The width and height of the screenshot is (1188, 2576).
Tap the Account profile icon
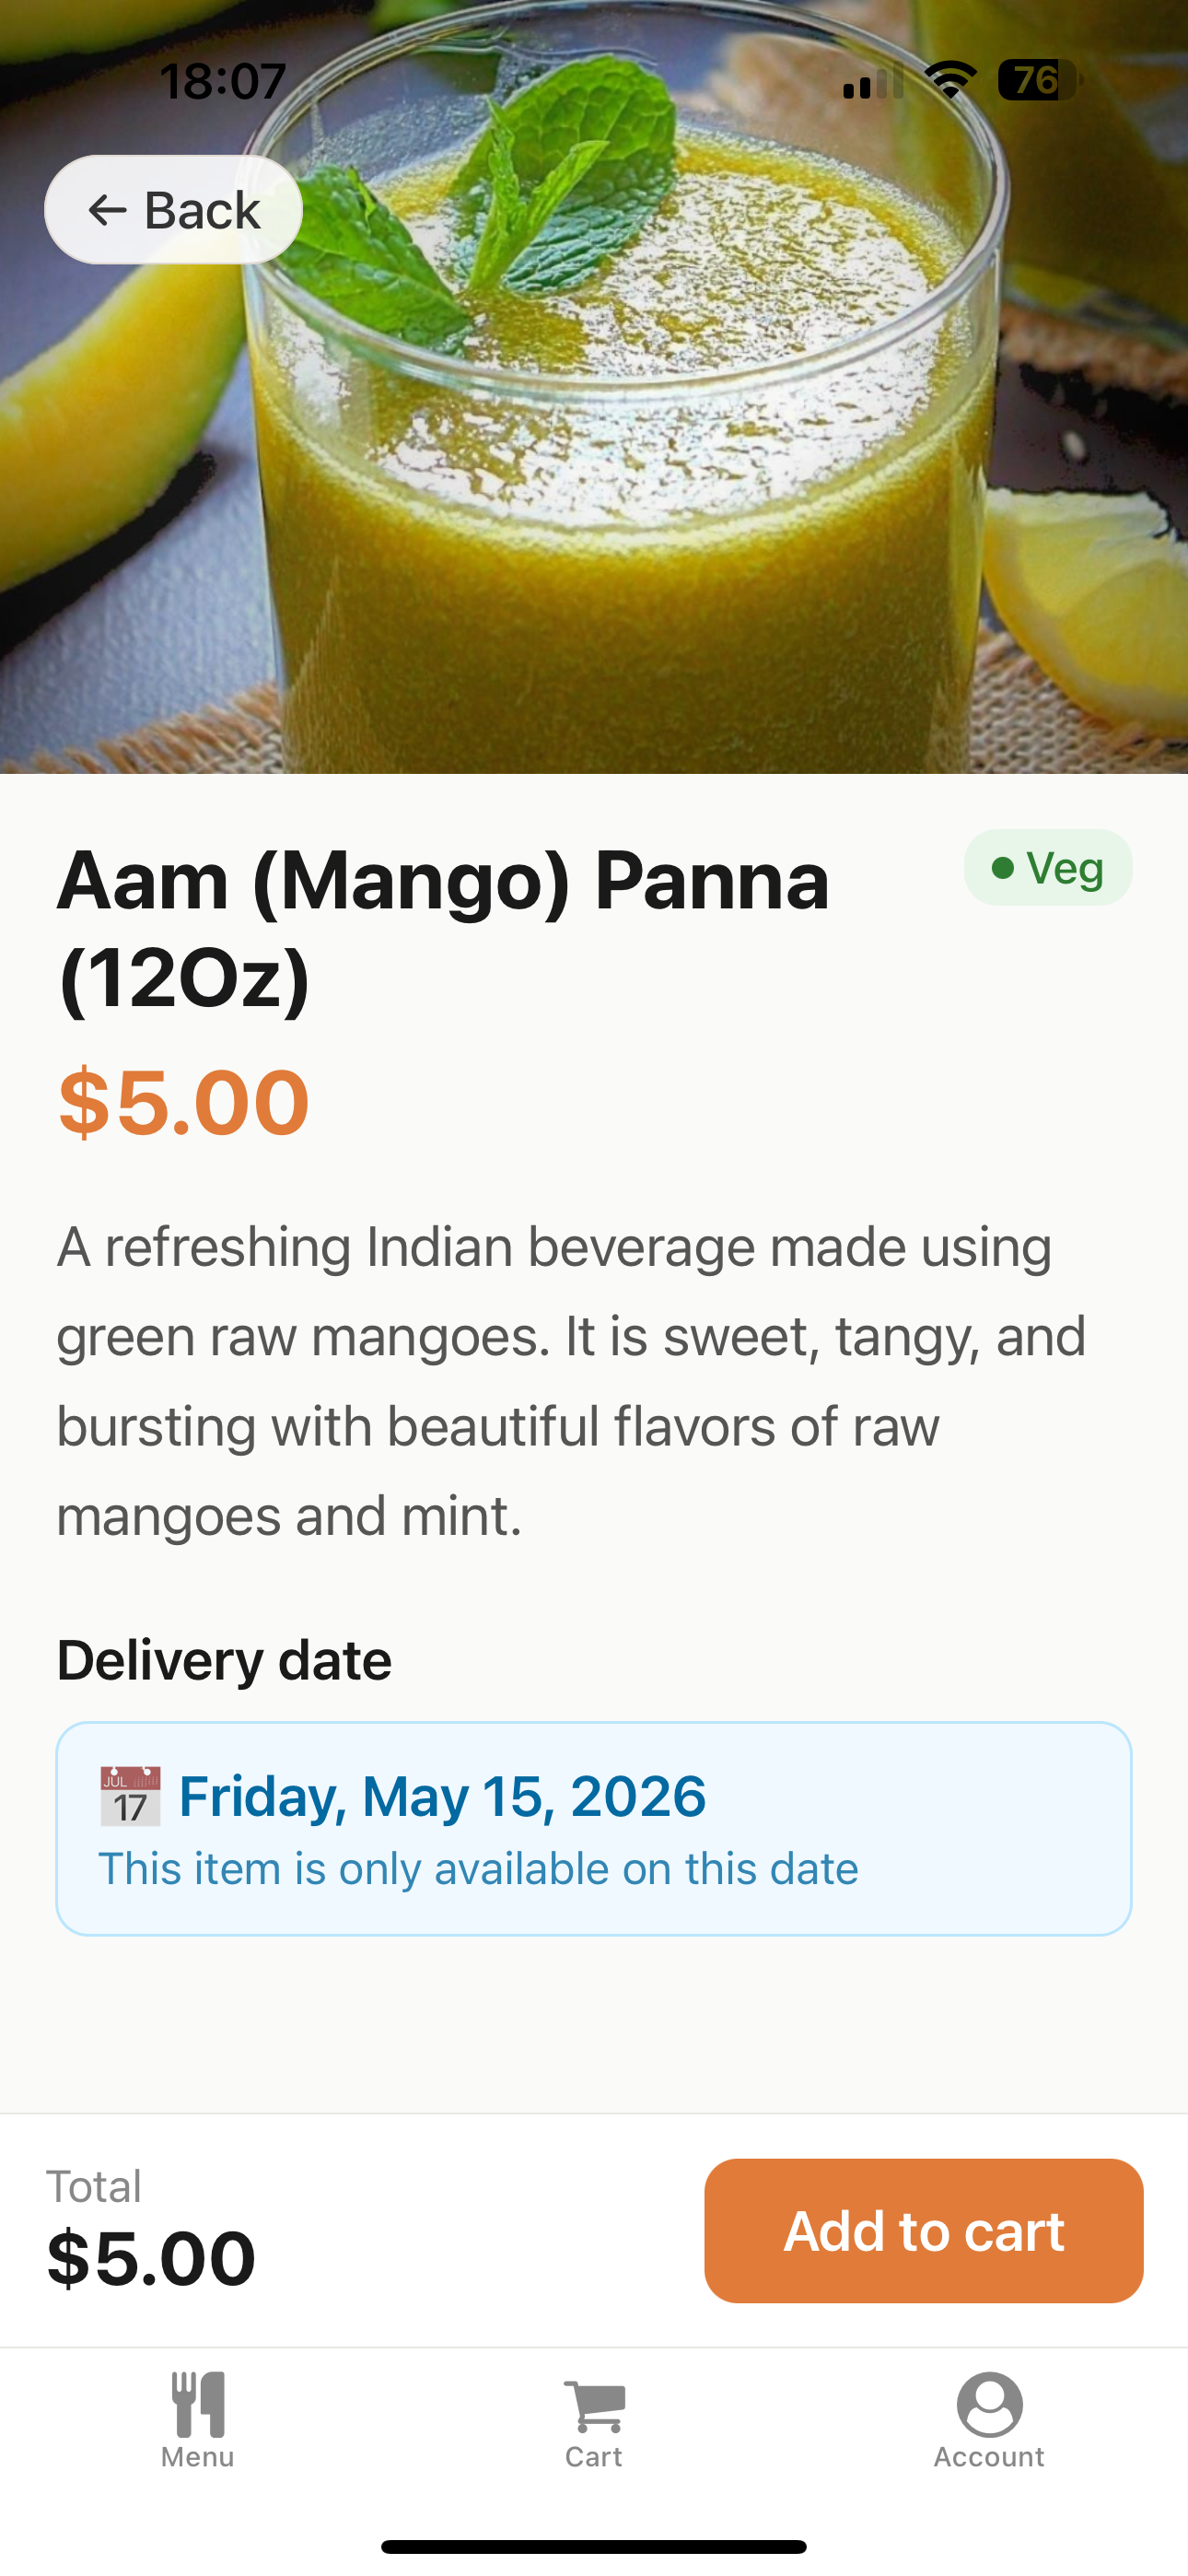(990, 2404)
